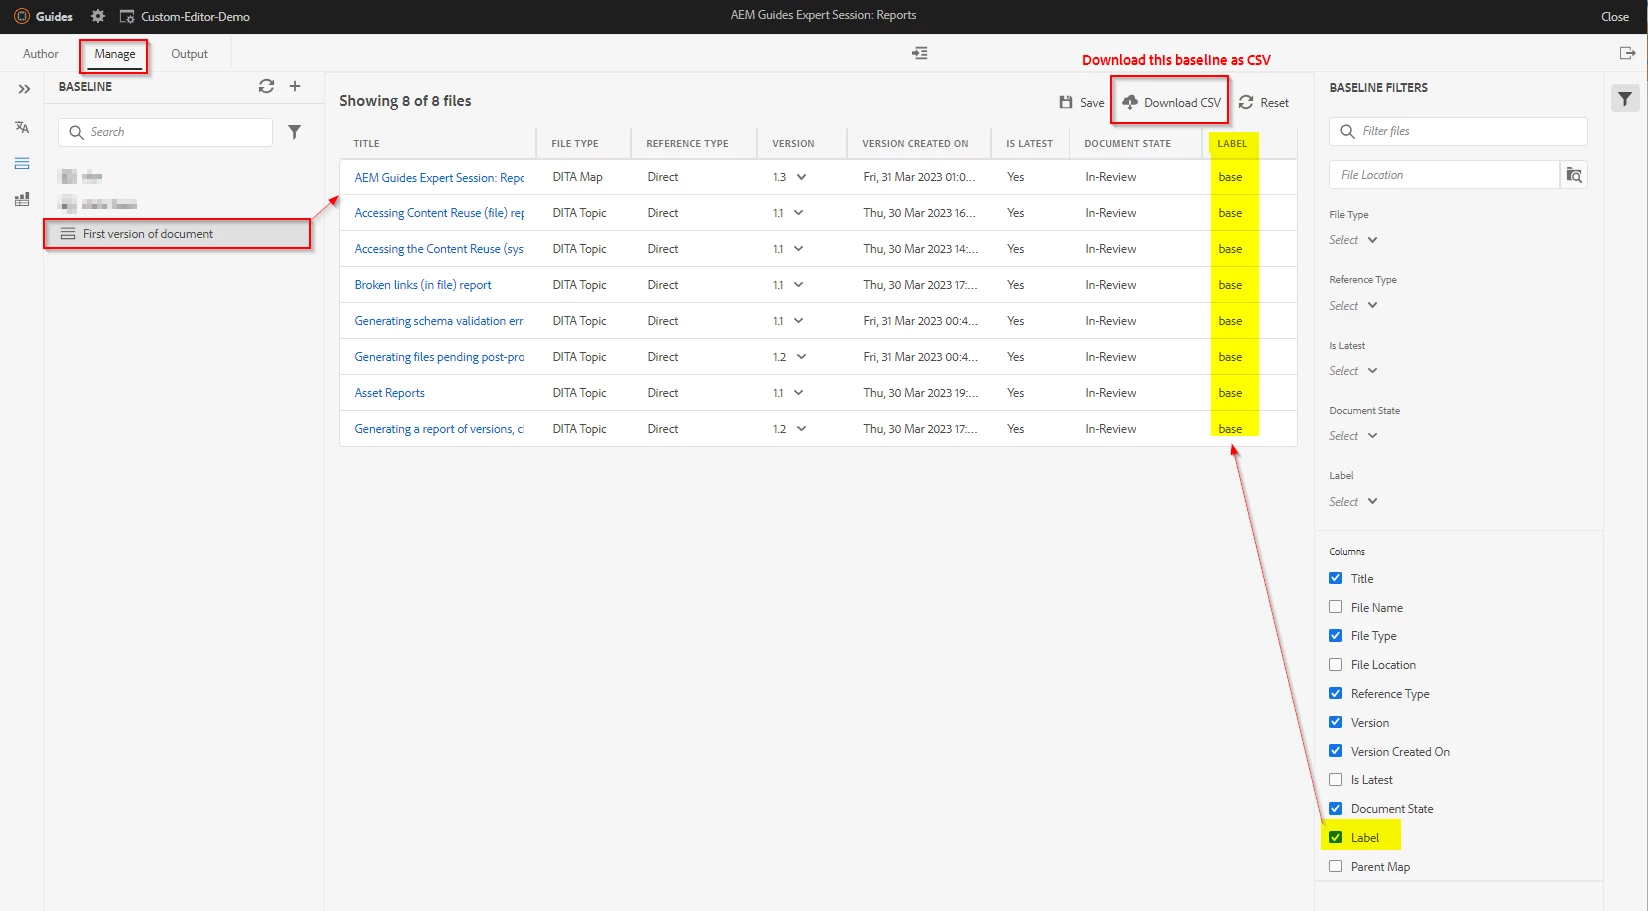This screenshot has height=911, width=1648.
Task: Open the Reports panel icon in sidebar
Action: point(22,200)
